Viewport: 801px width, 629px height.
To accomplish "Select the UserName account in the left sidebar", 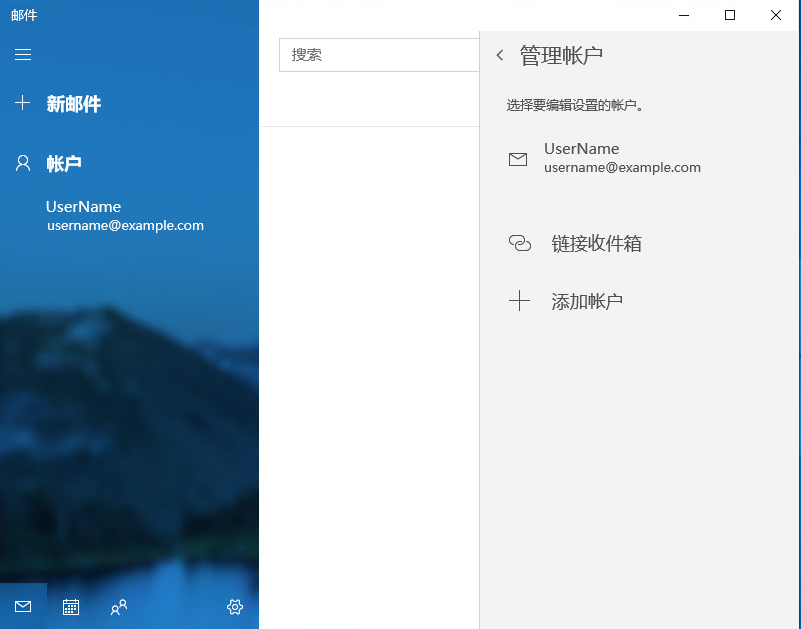I will [x=124, y=216].
